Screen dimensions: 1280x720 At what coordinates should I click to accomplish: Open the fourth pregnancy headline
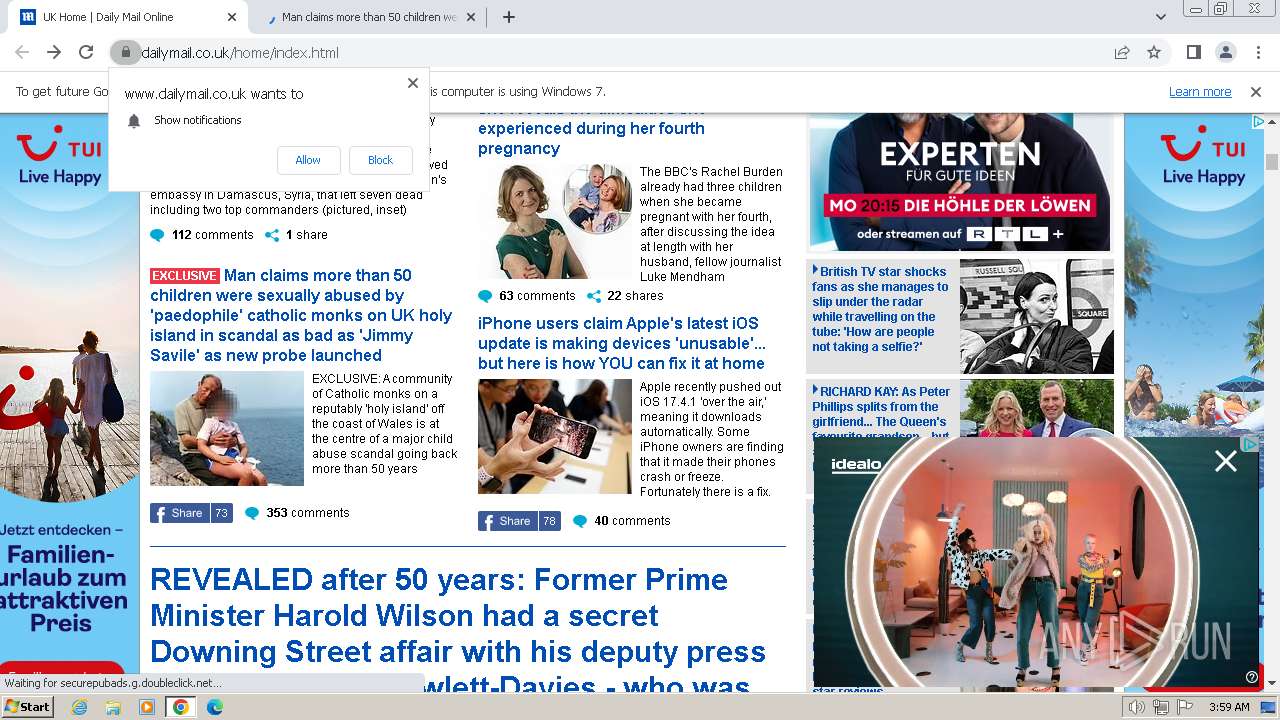click(x=591, y=129)
